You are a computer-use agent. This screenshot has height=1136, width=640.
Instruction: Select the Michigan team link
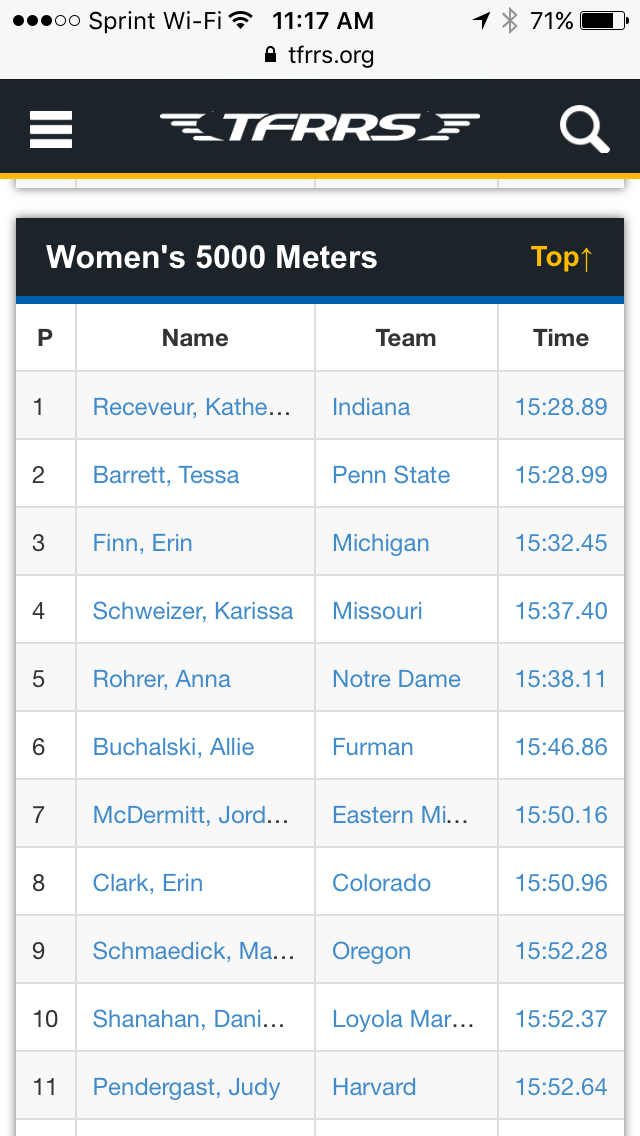(381, 543)
